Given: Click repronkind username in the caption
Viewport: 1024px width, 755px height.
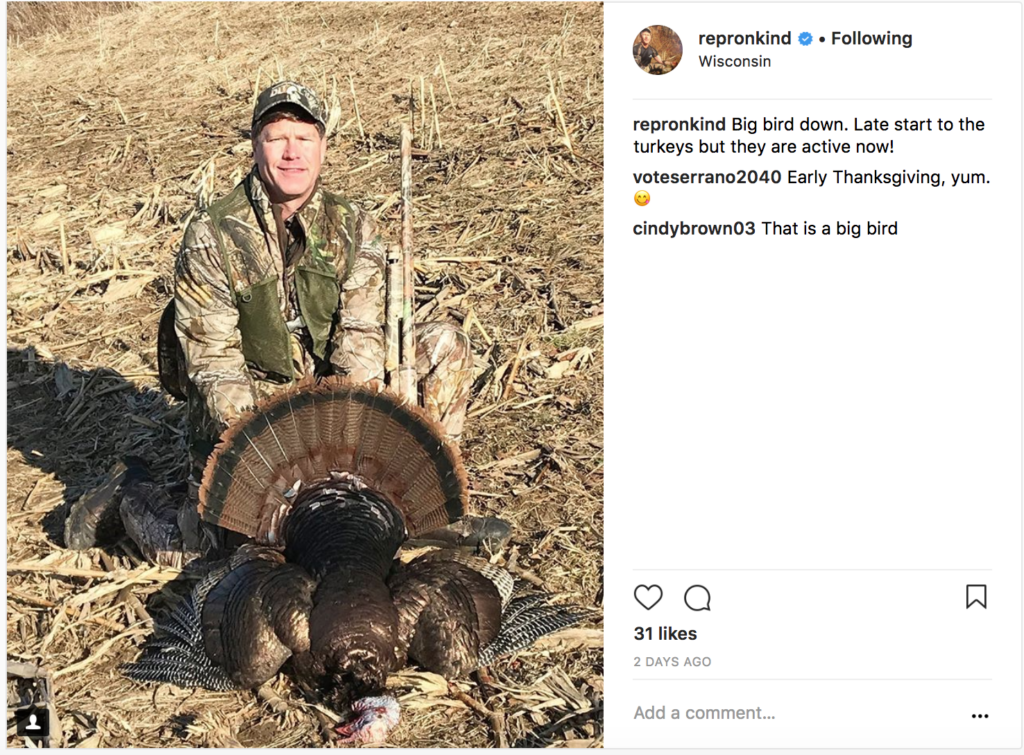Looking at the screenshot, I should pos(679,124).
